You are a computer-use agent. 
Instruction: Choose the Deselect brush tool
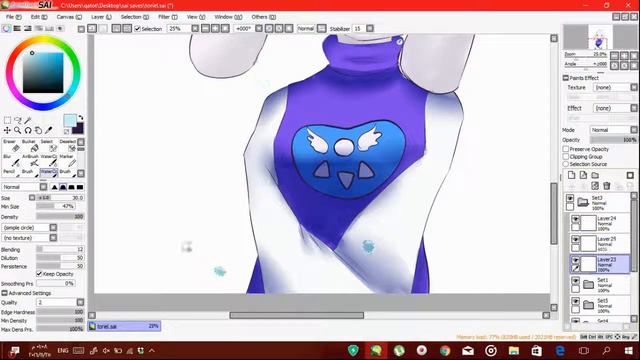pyautogui.click(x=67, y=146)
